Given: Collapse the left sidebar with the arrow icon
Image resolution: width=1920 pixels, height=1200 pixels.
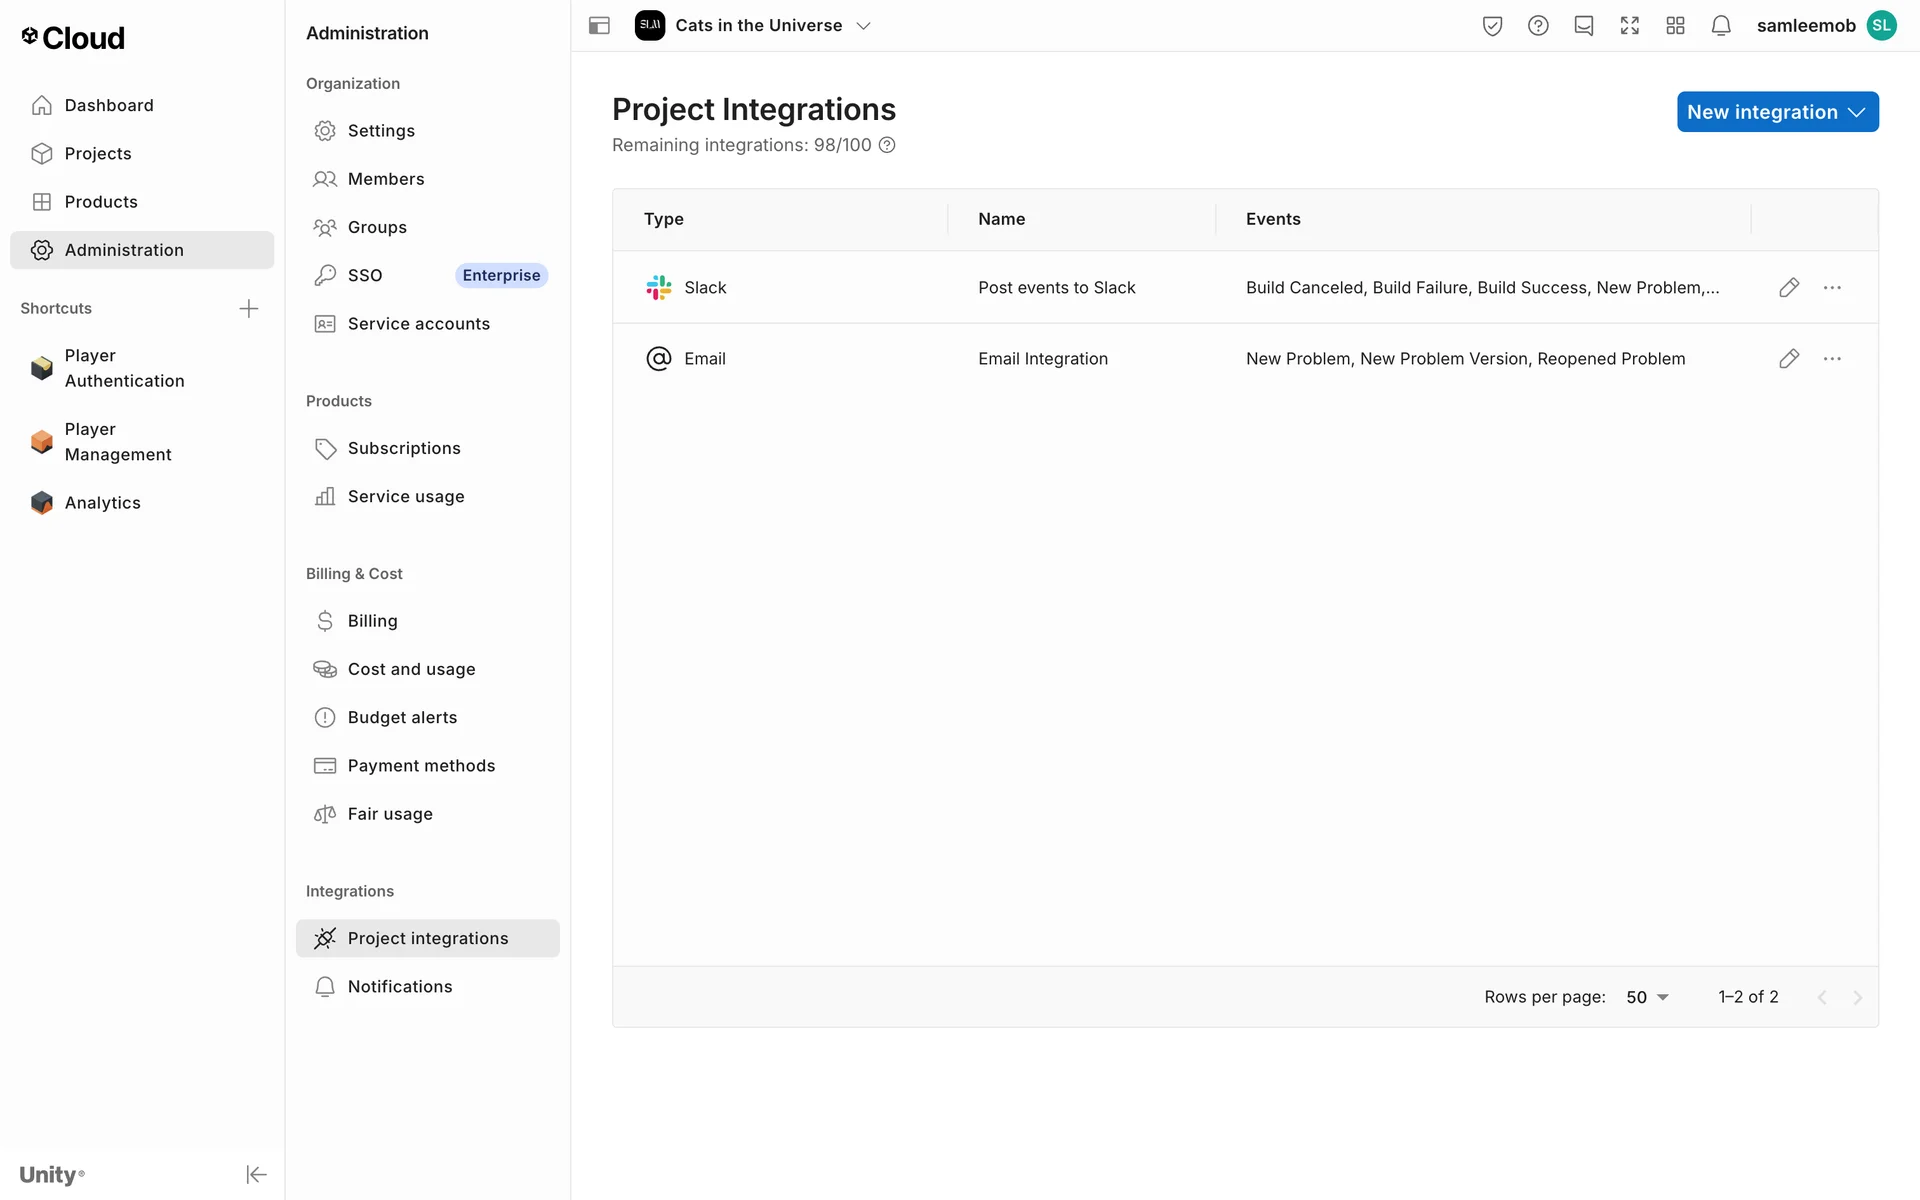Looking at the screenshot, I should (256, 1174).
